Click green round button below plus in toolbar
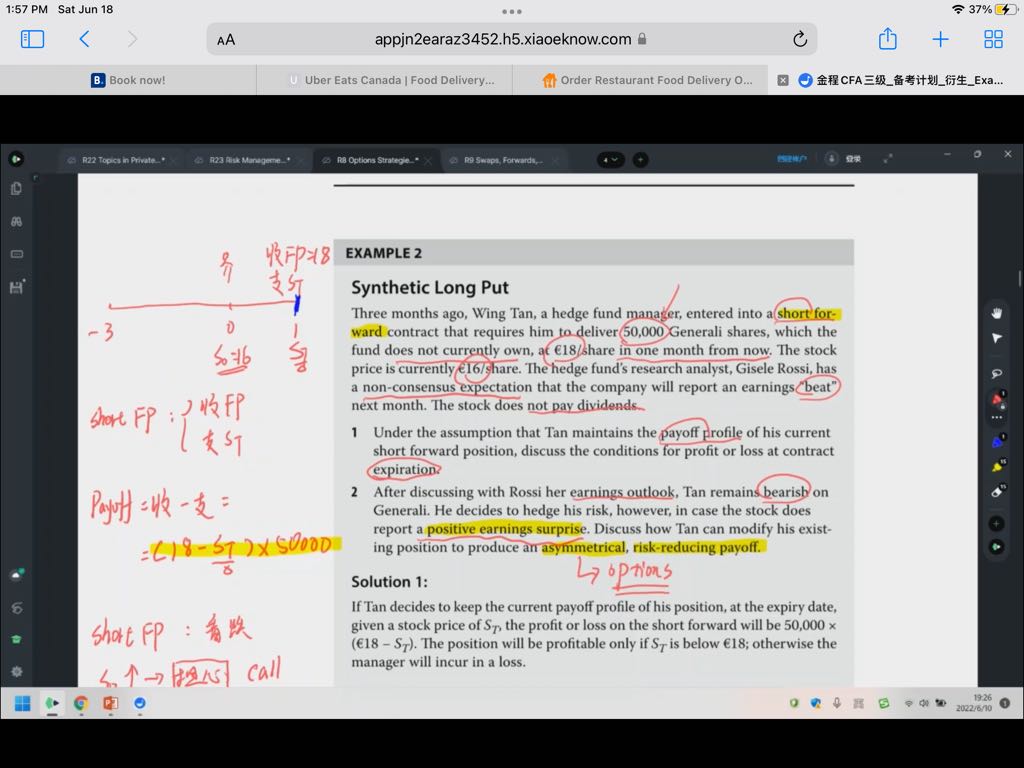The image size is (1024, 768). (x=997, y=547)
